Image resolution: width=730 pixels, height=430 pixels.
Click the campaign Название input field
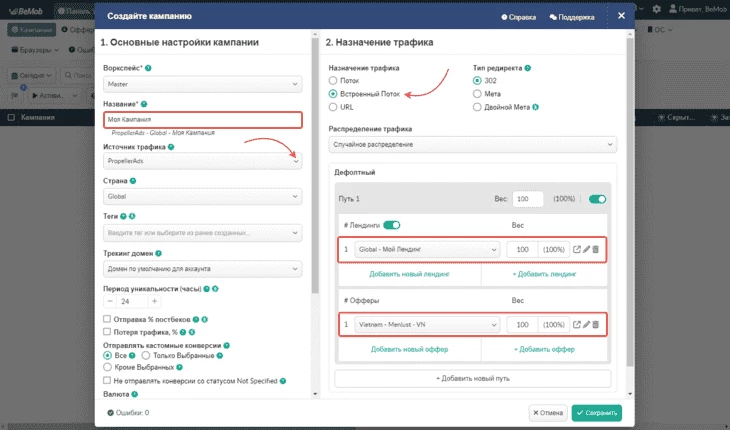tap(203, 120)
